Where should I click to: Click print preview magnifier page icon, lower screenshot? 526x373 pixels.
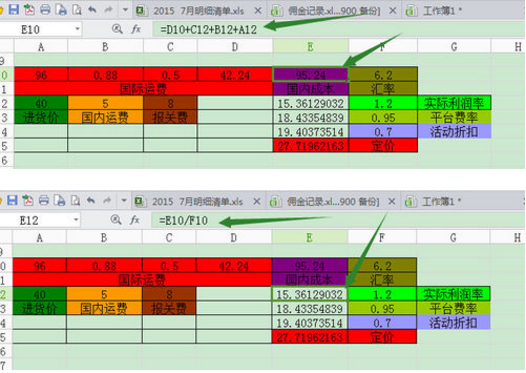pos(75,201)
